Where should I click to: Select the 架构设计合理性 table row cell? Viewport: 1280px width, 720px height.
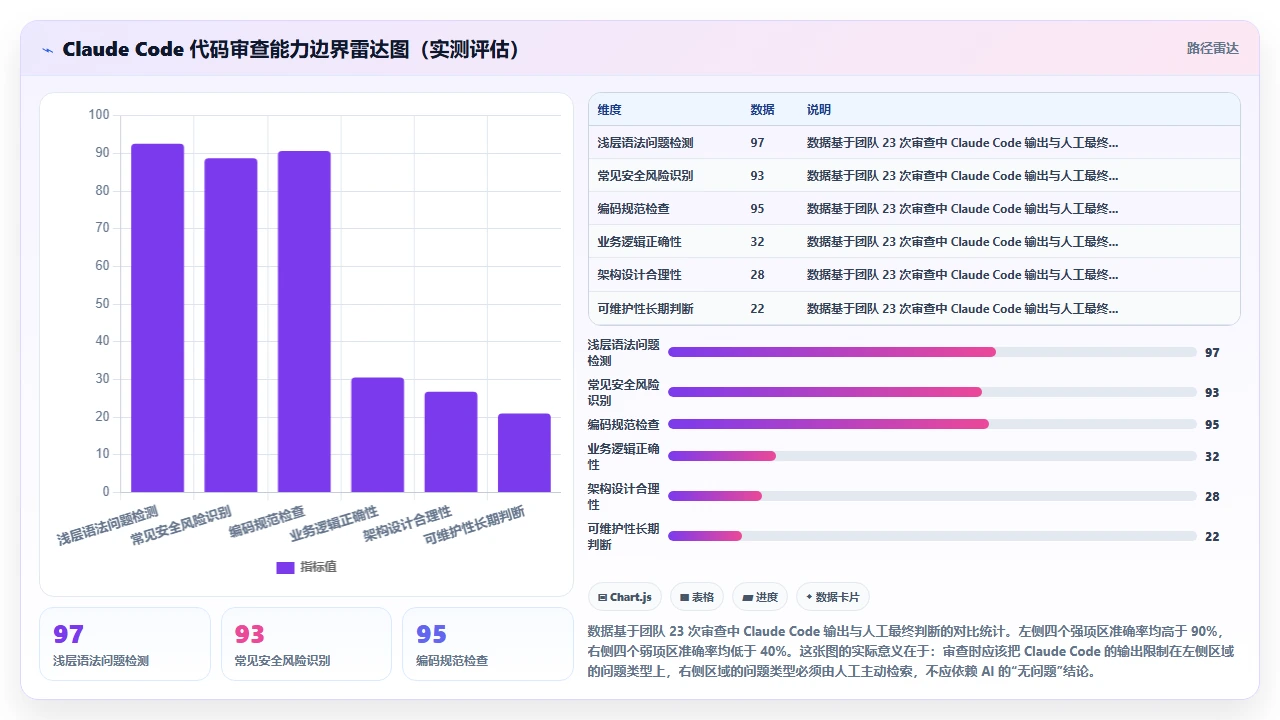(x=640, y=275)
